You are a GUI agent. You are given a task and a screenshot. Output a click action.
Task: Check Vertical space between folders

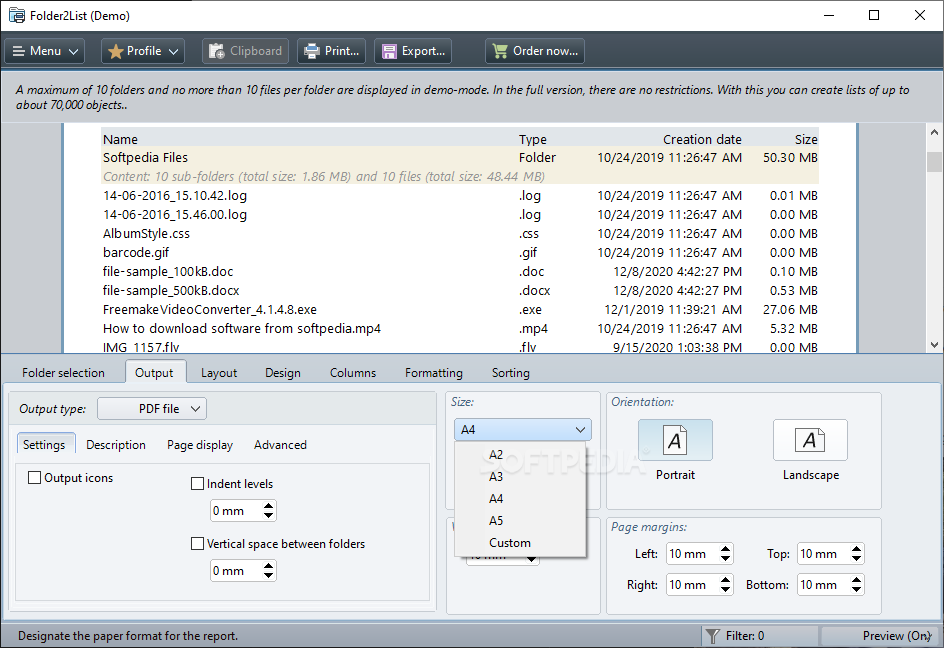pyautogui.click(x=197, y=544)
